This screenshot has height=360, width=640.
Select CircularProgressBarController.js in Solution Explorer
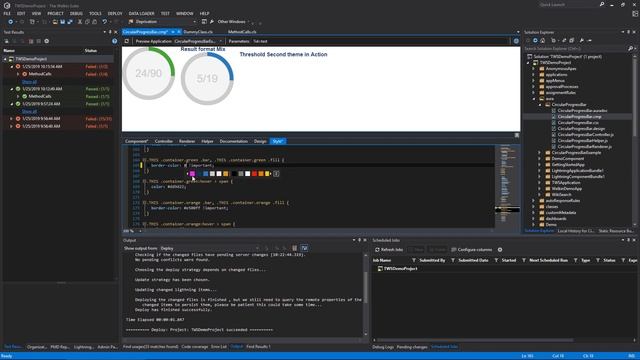585,134
